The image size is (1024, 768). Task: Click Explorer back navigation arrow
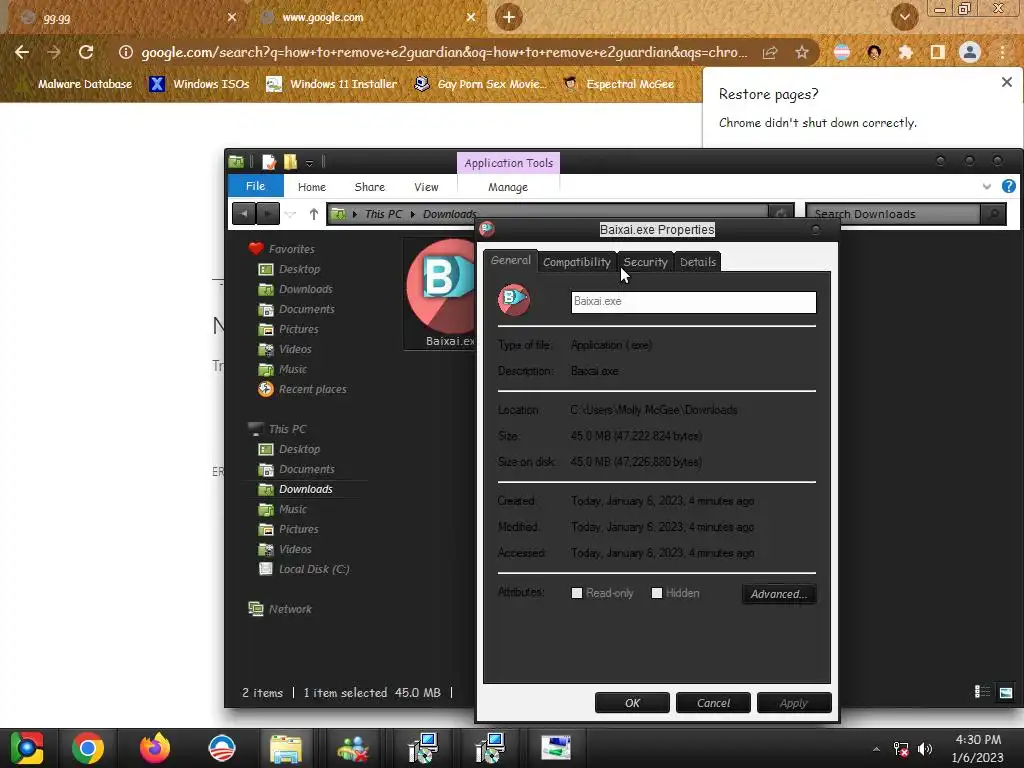pyautogui.click(x=244, y=214)
